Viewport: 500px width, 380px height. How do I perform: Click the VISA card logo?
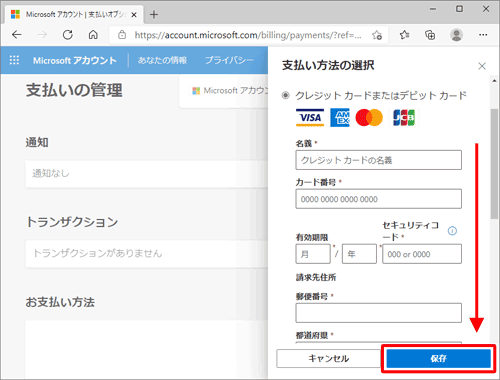tap(310, 118)
